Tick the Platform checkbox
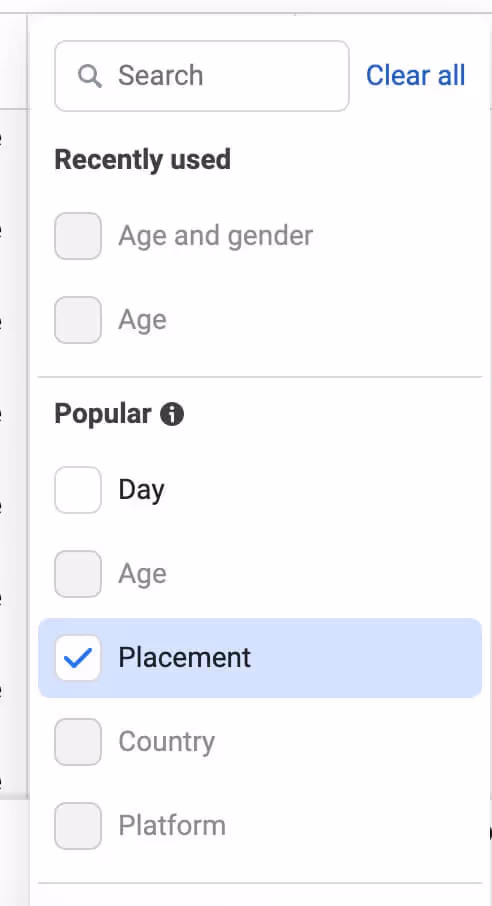This screenshot has width=492, height=906. (78, 826)
